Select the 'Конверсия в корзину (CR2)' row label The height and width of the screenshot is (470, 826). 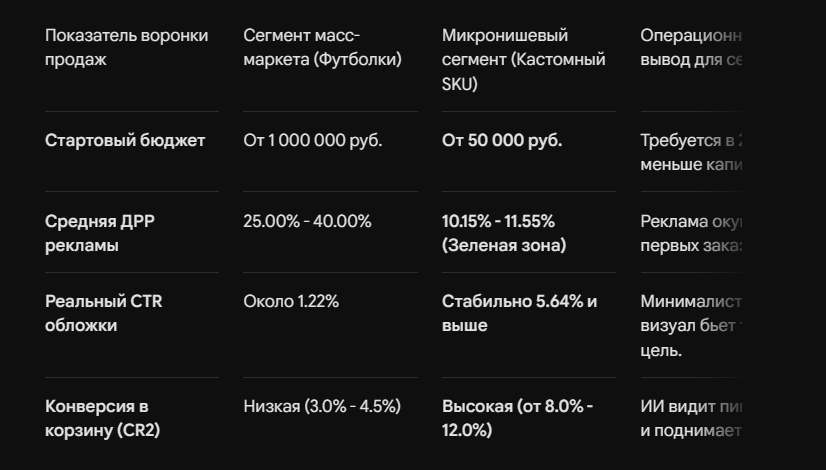pos(102,418)
